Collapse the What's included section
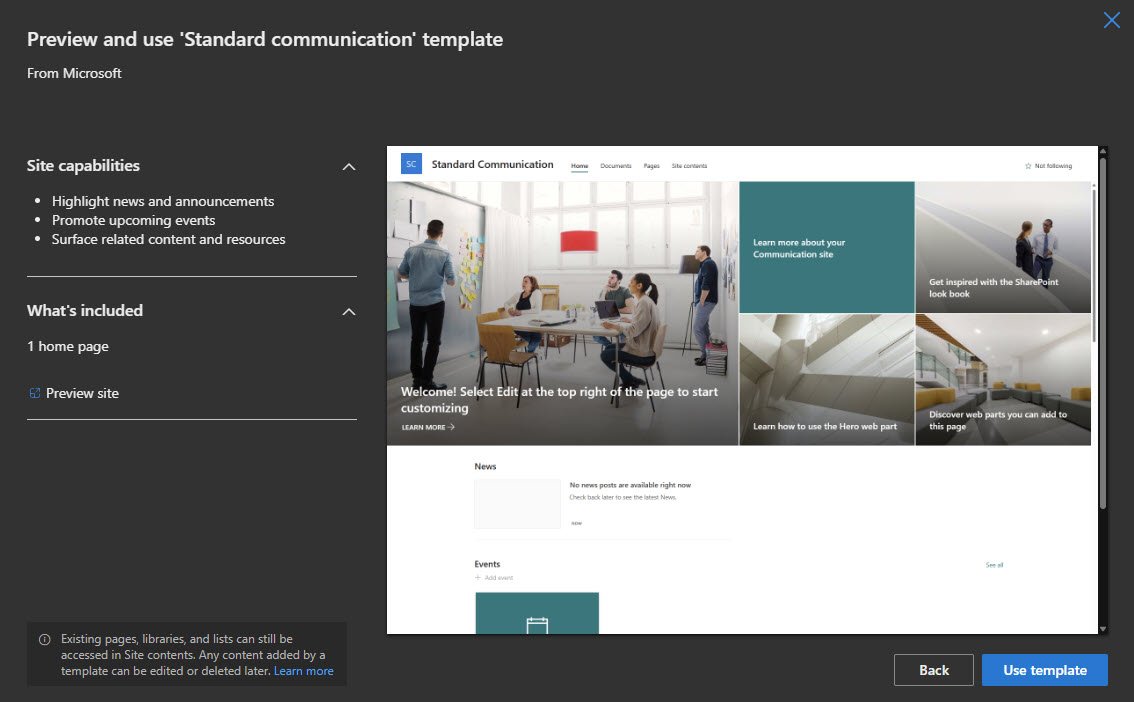This screenshot has width=1134, height=702. pyautogui.click(x=348, y=312)
